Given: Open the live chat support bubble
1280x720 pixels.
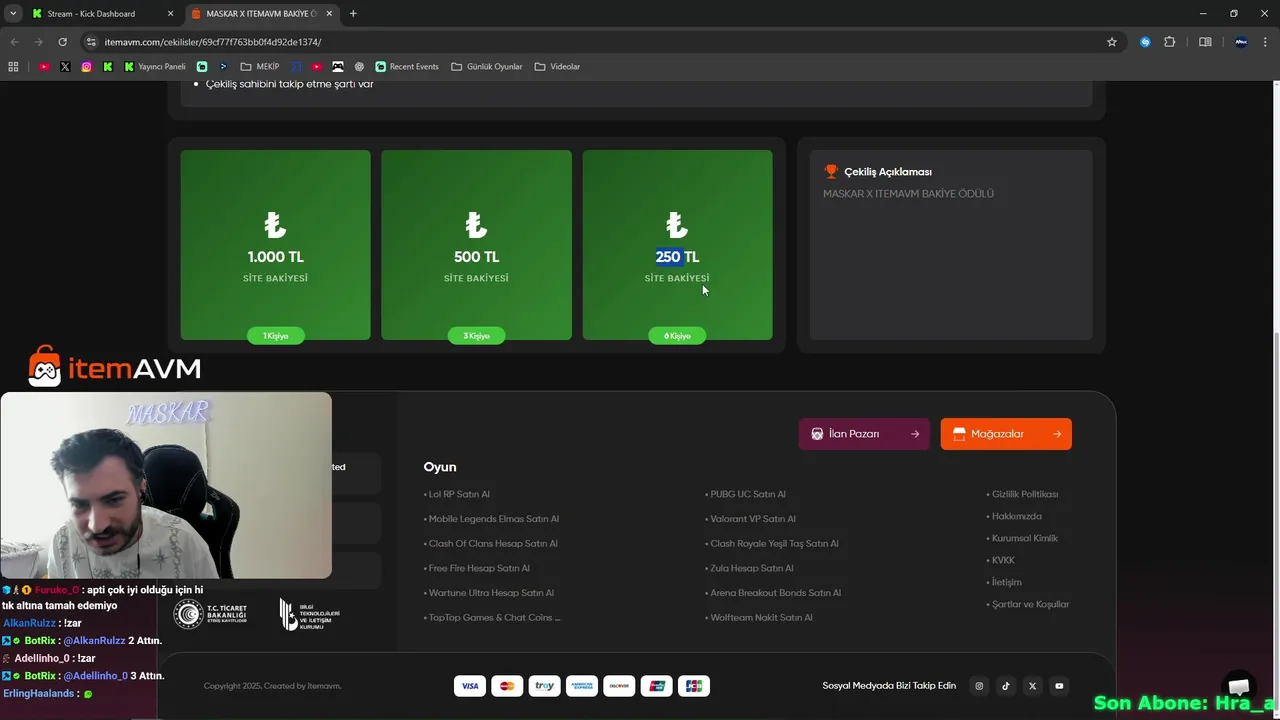Looking at the screenshot, I should coord(1239,686).
